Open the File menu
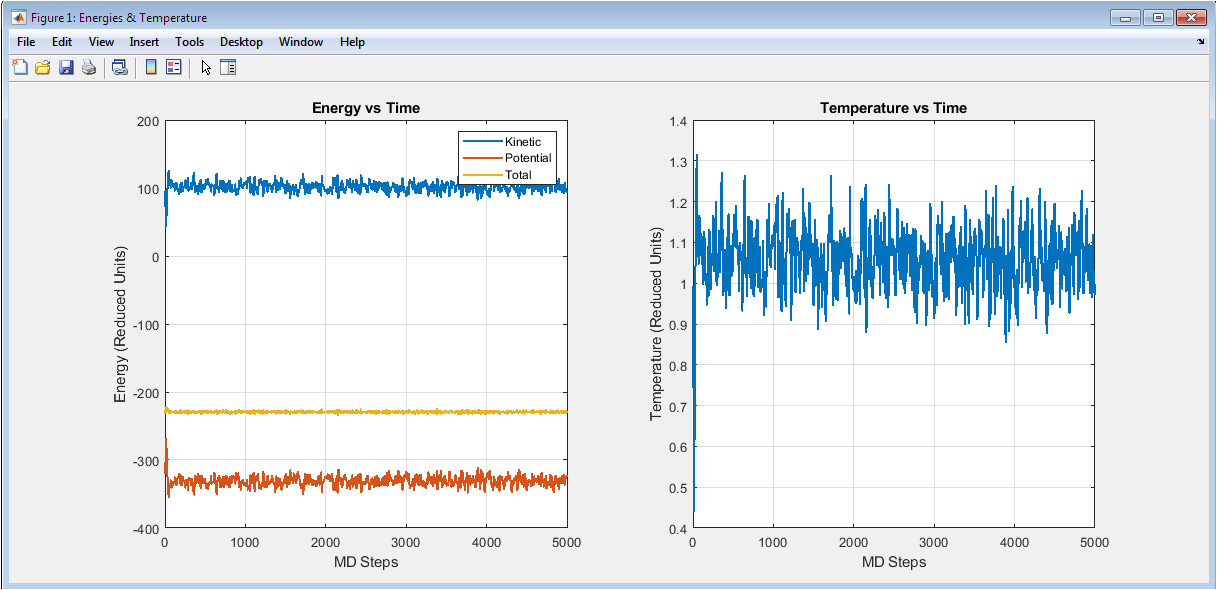This screenshot has height=590, width=1217. [x=26, y=42]
